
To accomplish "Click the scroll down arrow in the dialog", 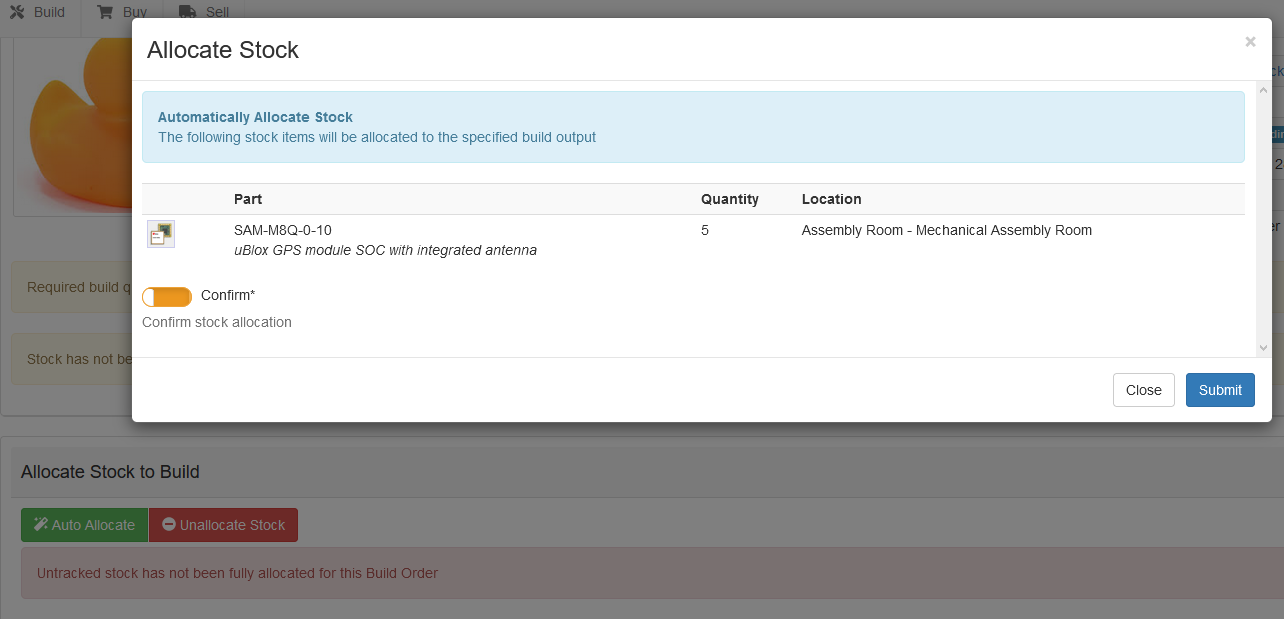I will coord(1263,347).
